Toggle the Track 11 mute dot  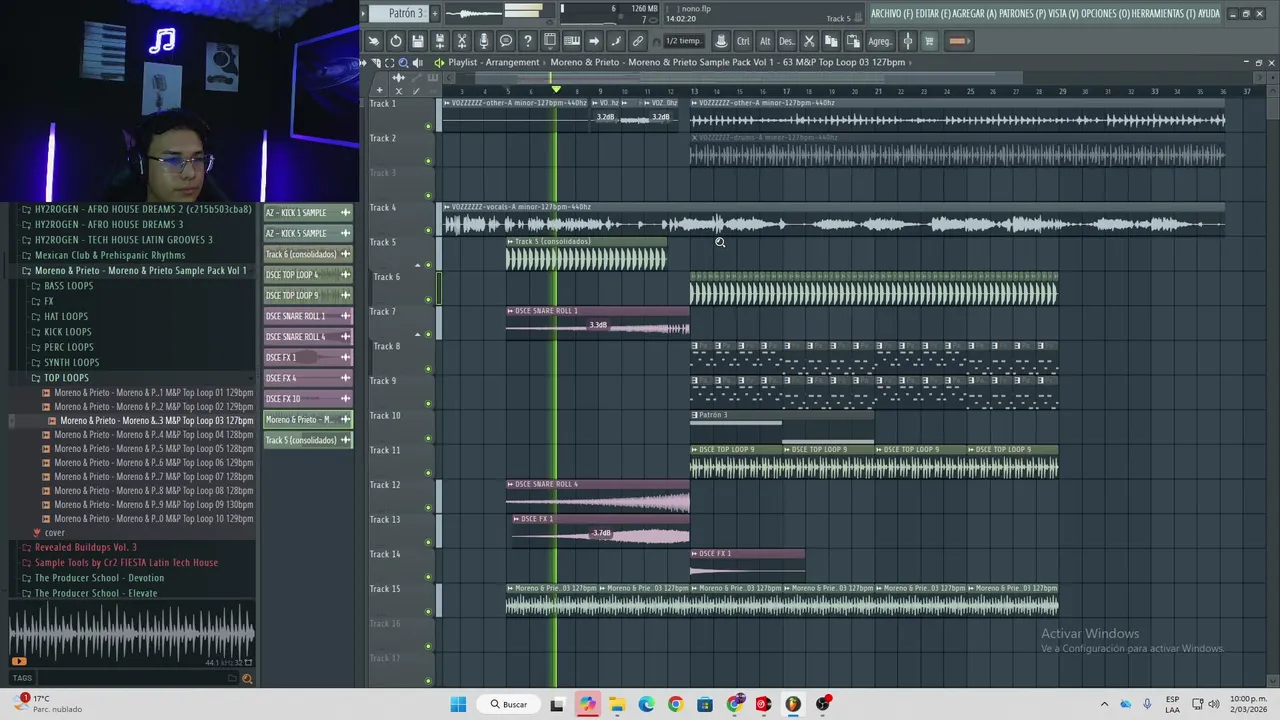click(429, 473)
